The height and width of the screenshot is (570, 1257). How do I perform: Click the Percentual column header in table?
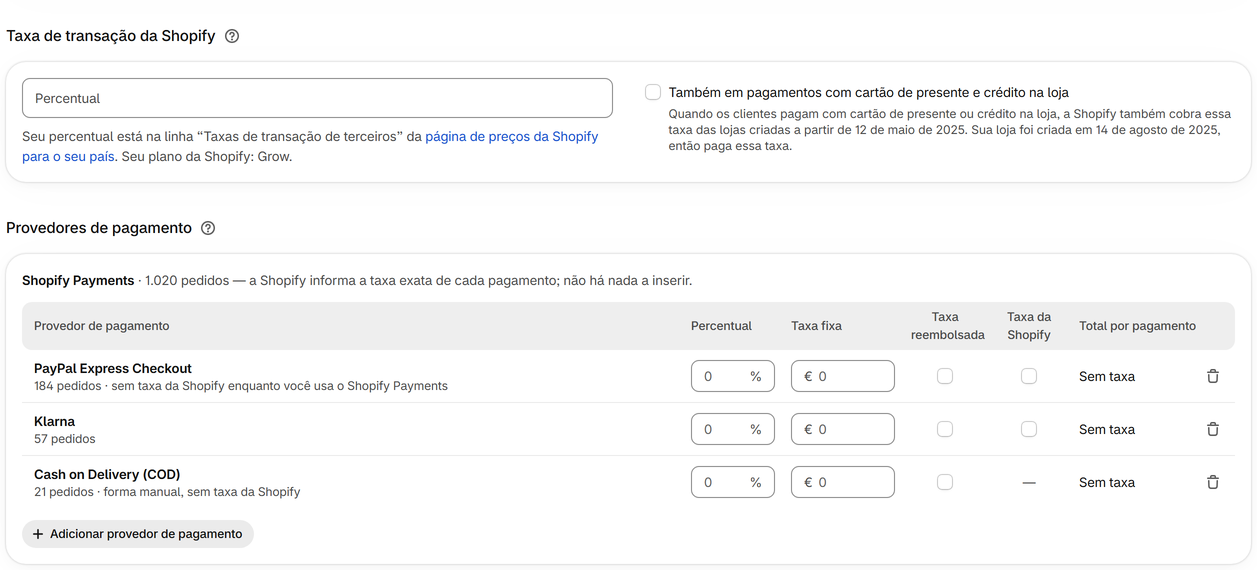tap(721, 326)
